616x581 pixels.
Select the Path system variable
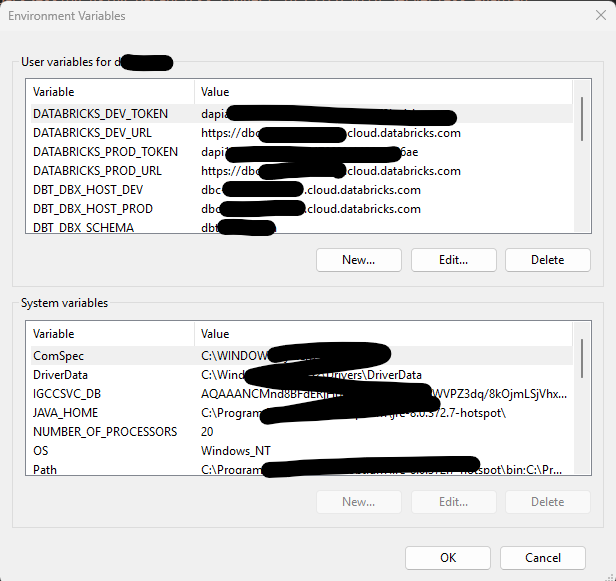[301, 468]
